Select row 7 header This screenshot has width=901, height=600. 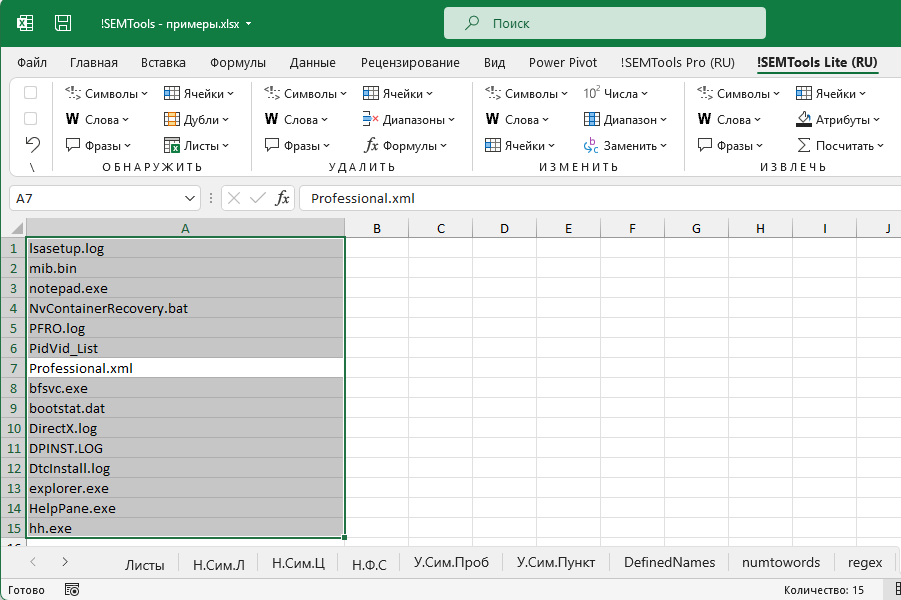click(13, 368)
